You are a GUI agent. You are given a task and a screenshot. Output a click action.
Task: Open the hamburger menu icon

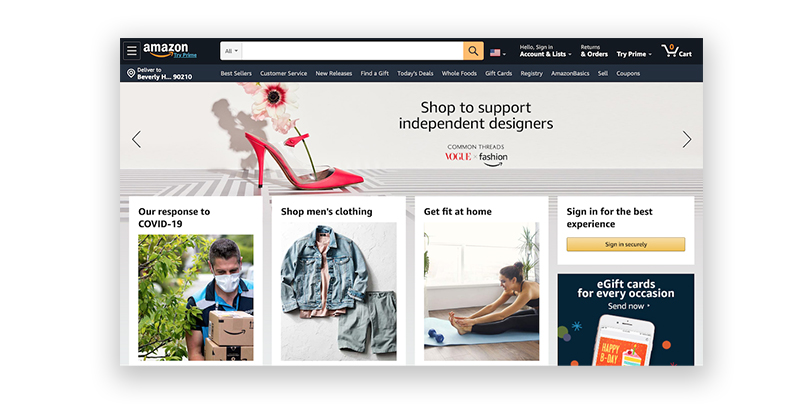132,51
